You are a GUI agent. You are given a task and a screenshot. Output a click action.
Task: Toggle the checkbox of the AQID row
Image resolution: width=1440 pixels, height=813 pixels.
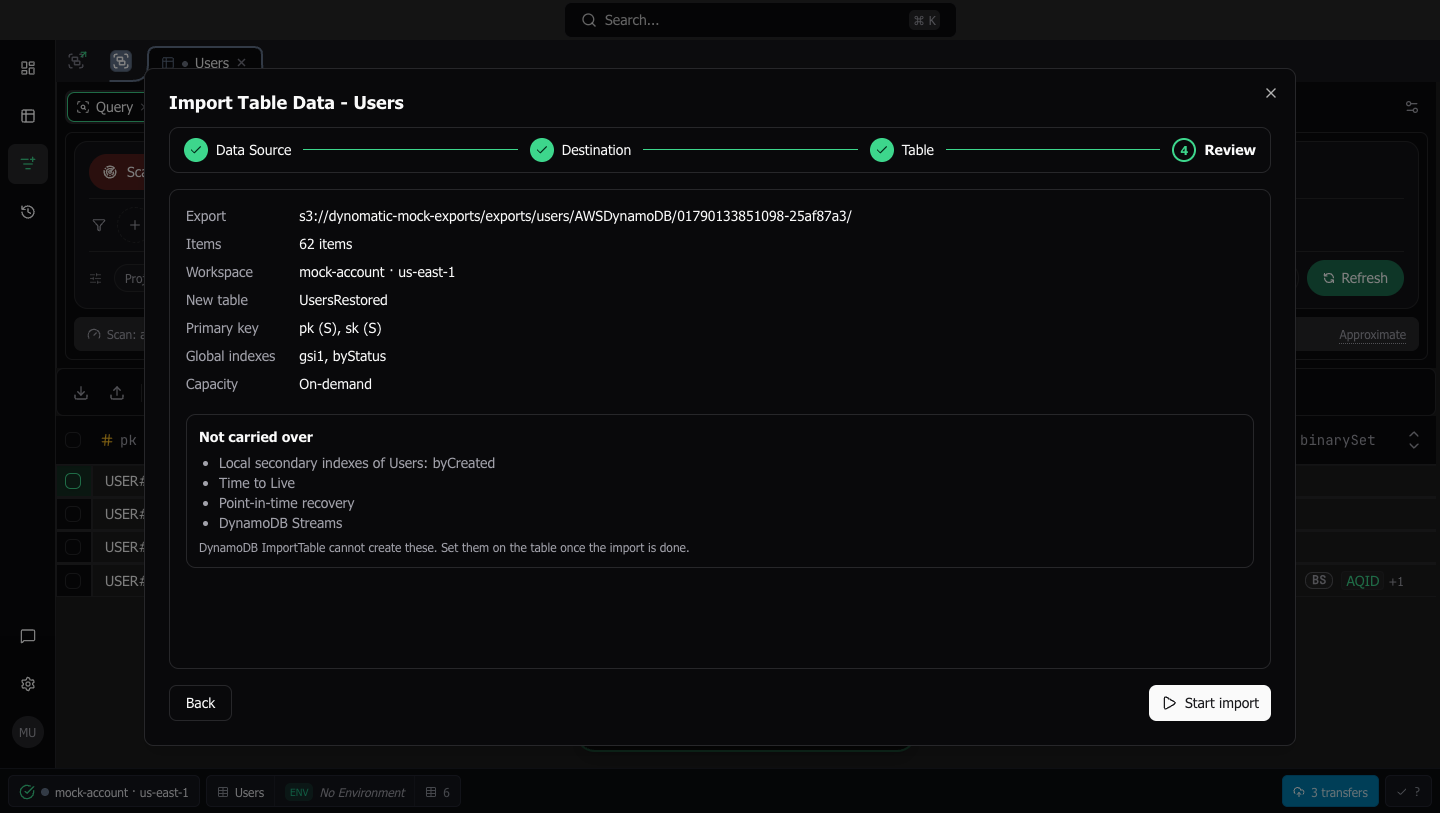[73, 581]
